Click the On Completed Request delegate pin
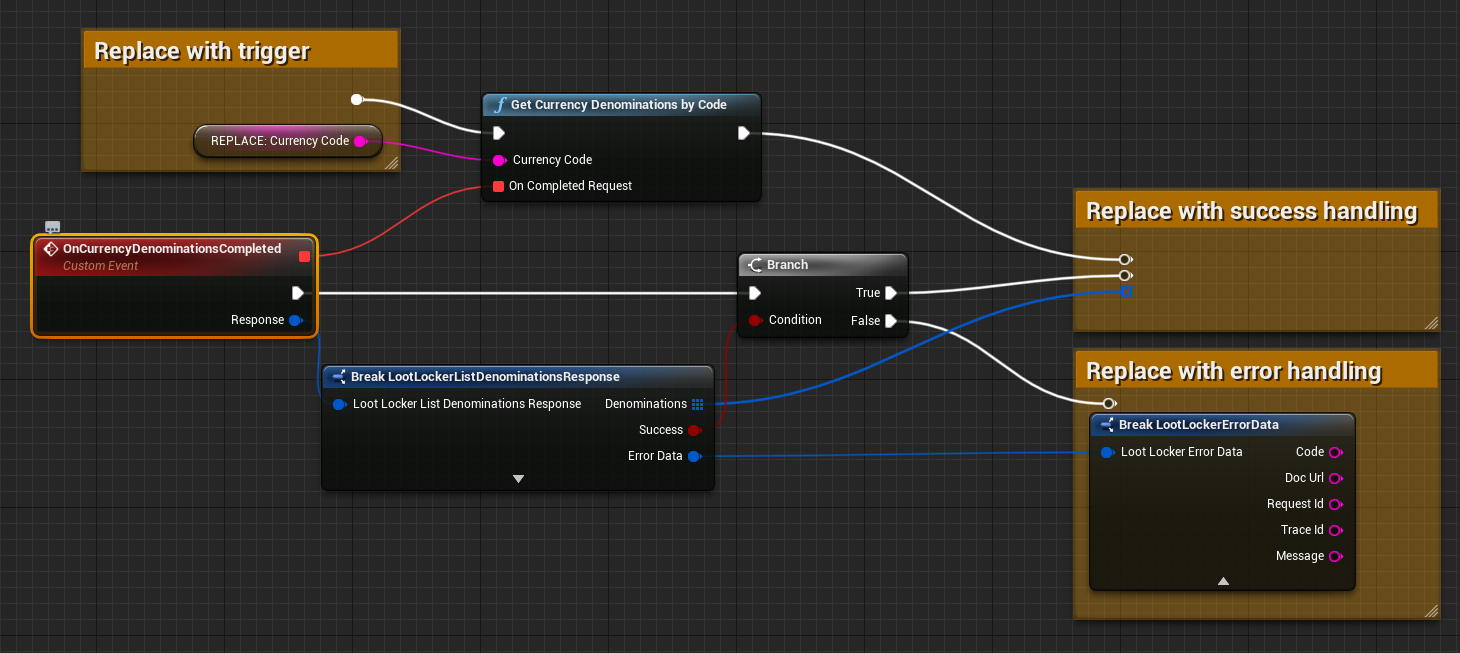1460x653 pixels. click(498, 186)
